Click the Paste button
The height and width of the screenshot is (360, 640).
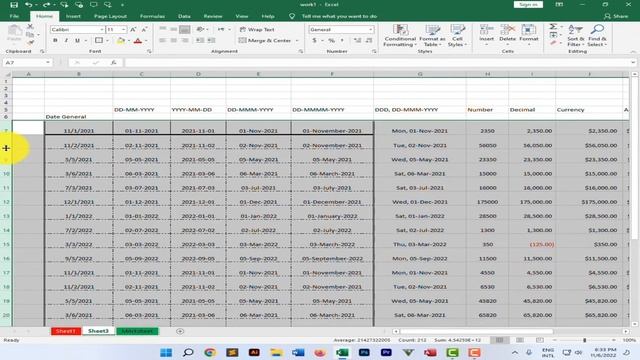coord(14,33)
